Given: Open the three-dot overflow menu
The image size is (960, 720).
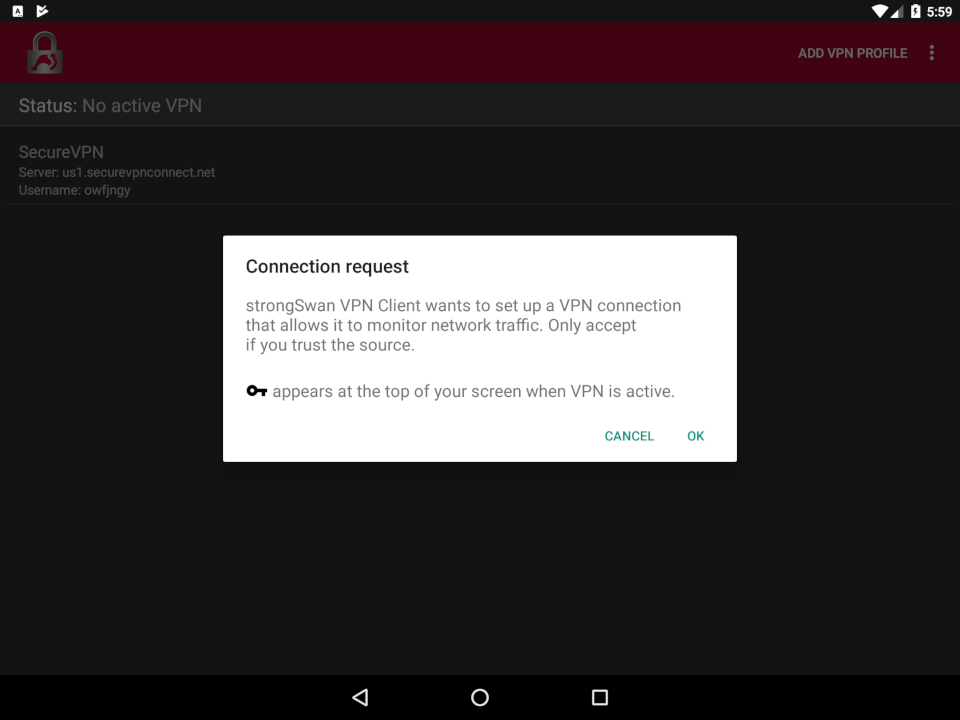Looking at the screenshot, I should tap(932, 53).
